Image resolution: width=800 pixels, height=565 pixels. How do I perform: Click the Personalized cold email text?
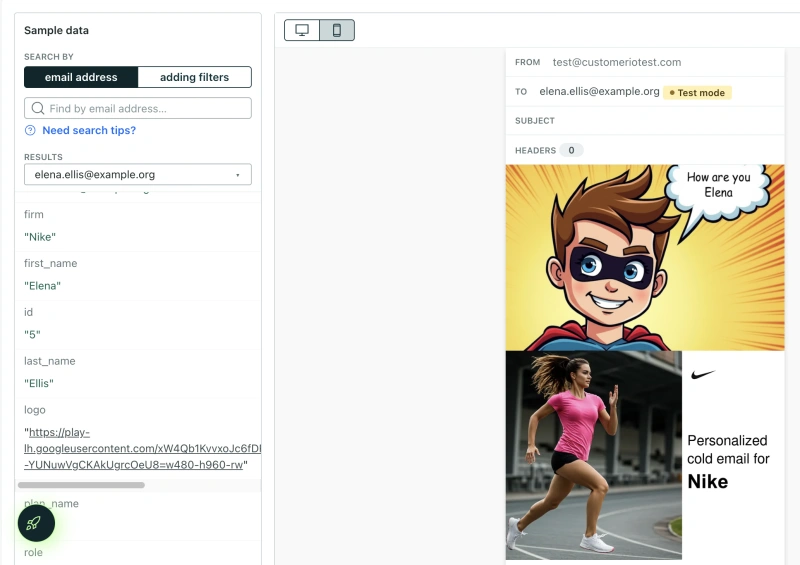(x=728, y=450)
